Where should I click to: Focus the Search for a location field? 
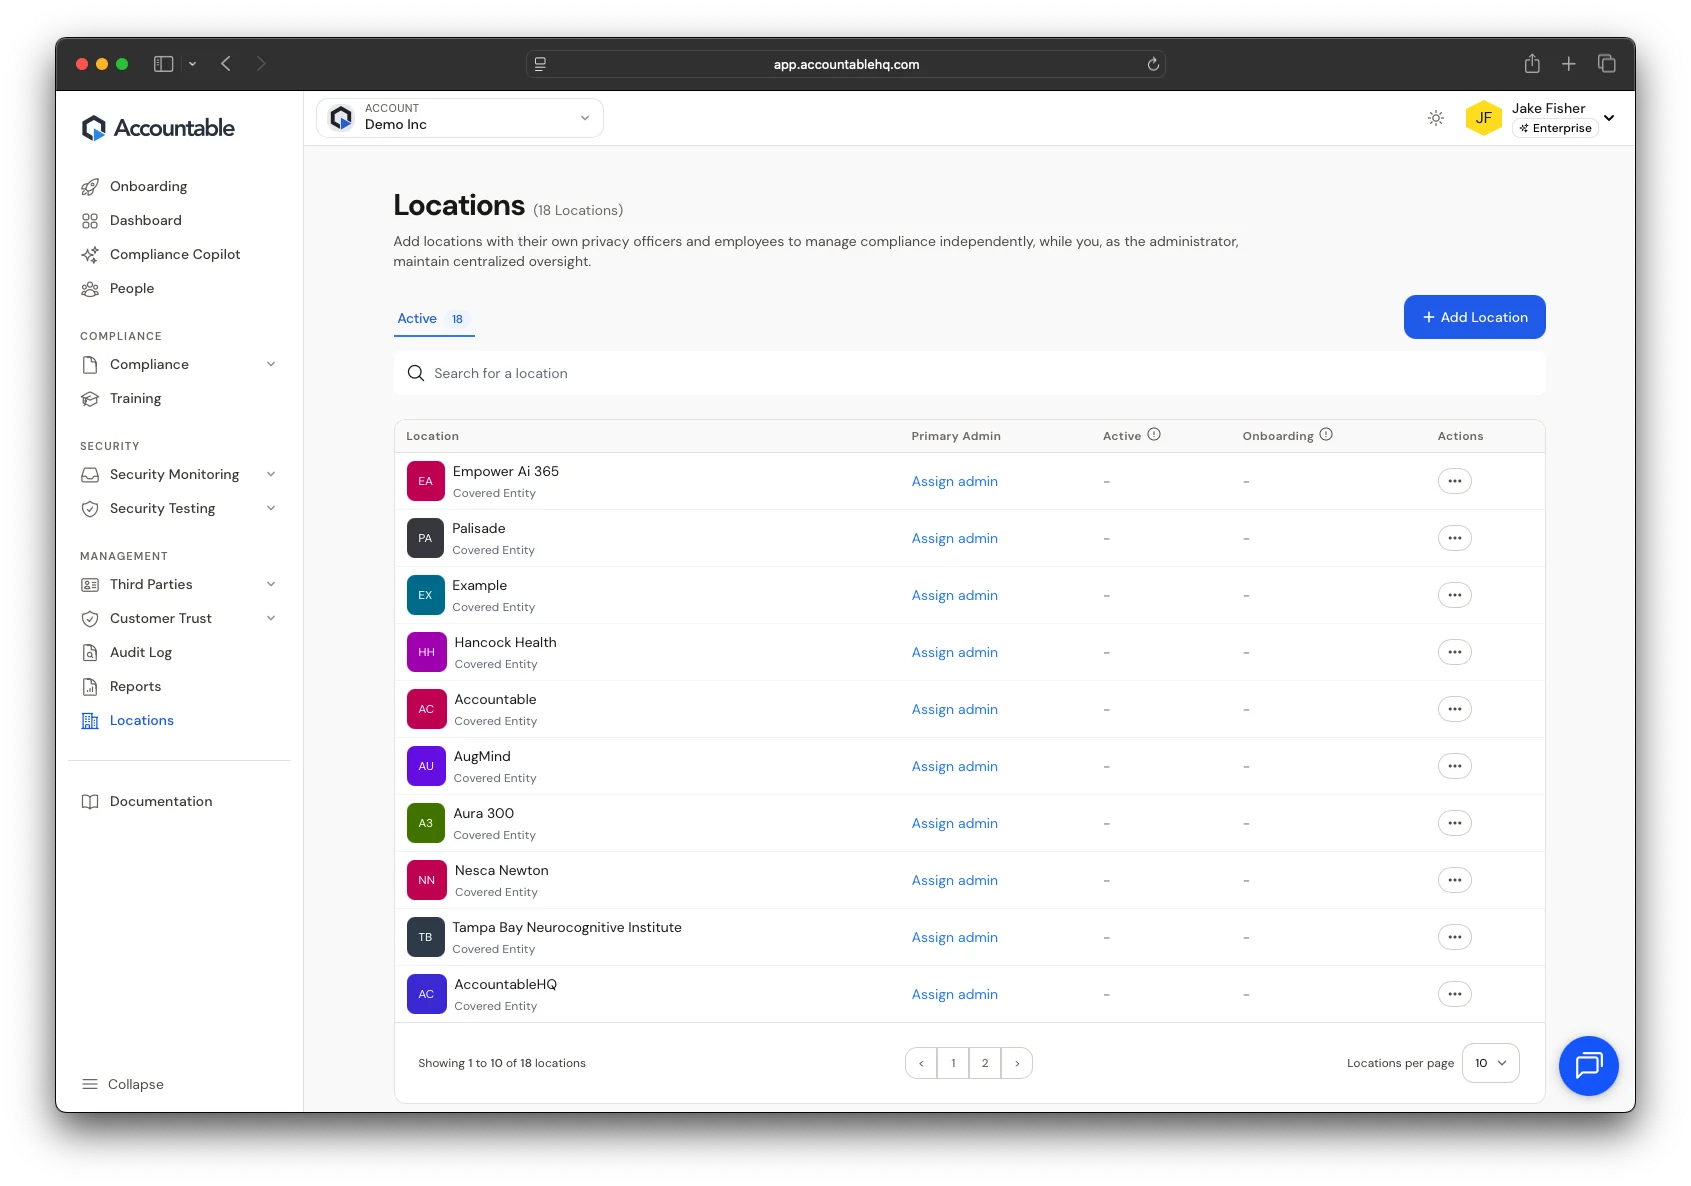[969, 374]
